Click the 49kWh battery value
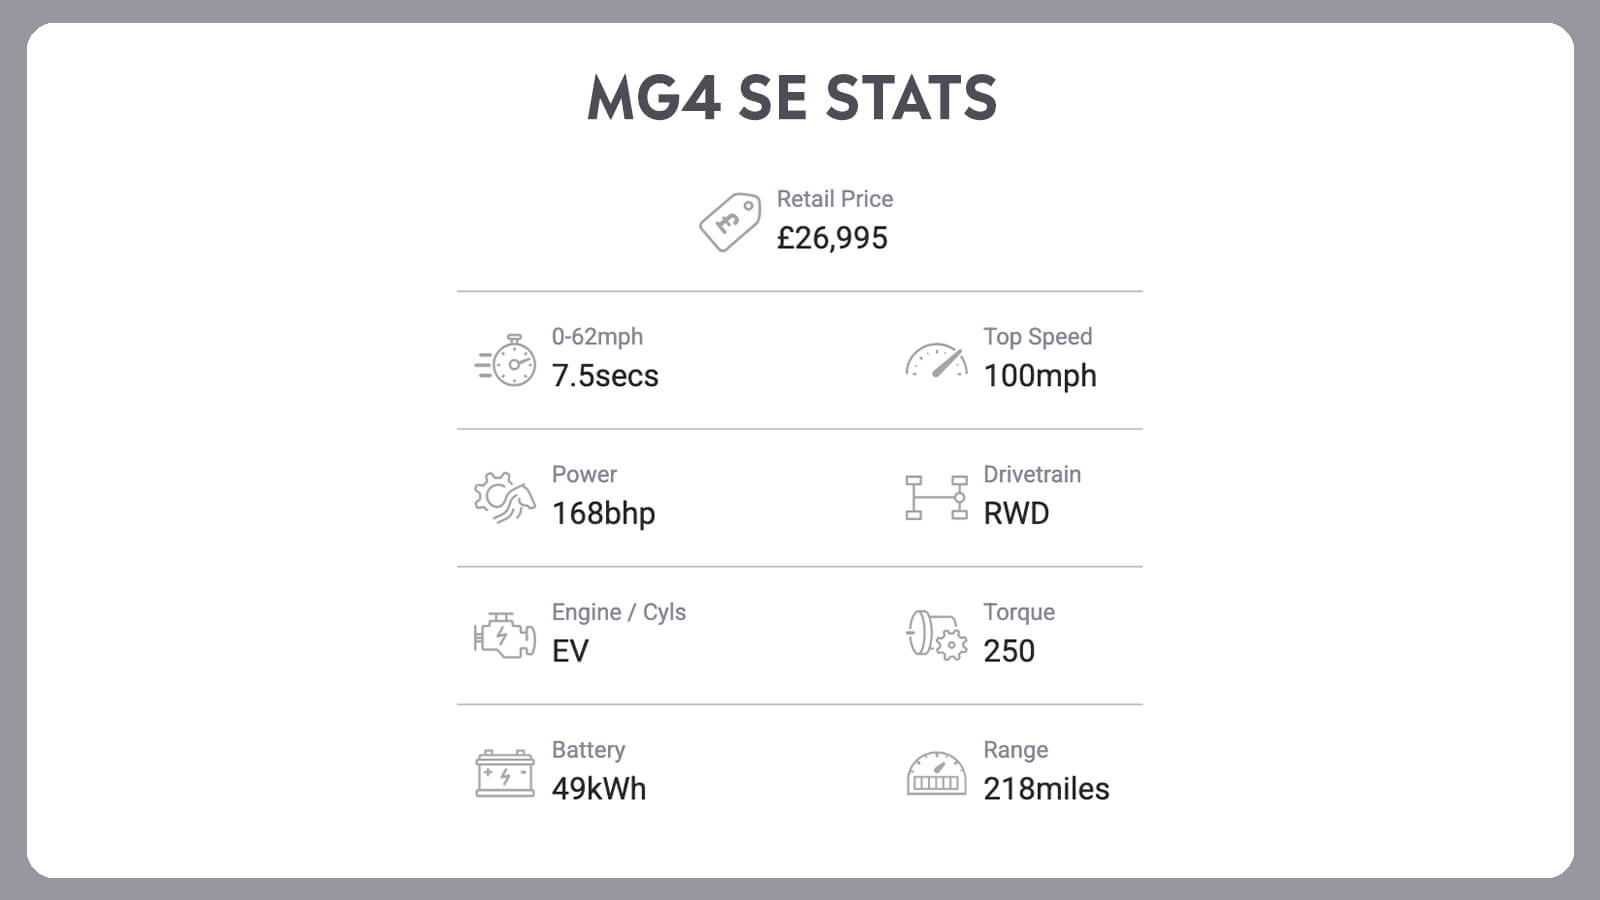The image size is (1600, 900). [599, 789]
